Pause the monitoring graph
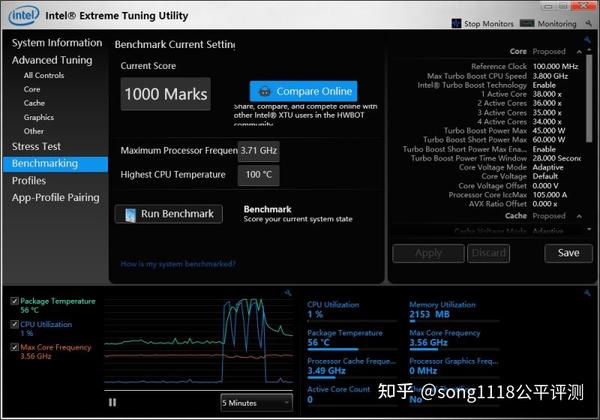600x420 pixels. click(112, 402)
